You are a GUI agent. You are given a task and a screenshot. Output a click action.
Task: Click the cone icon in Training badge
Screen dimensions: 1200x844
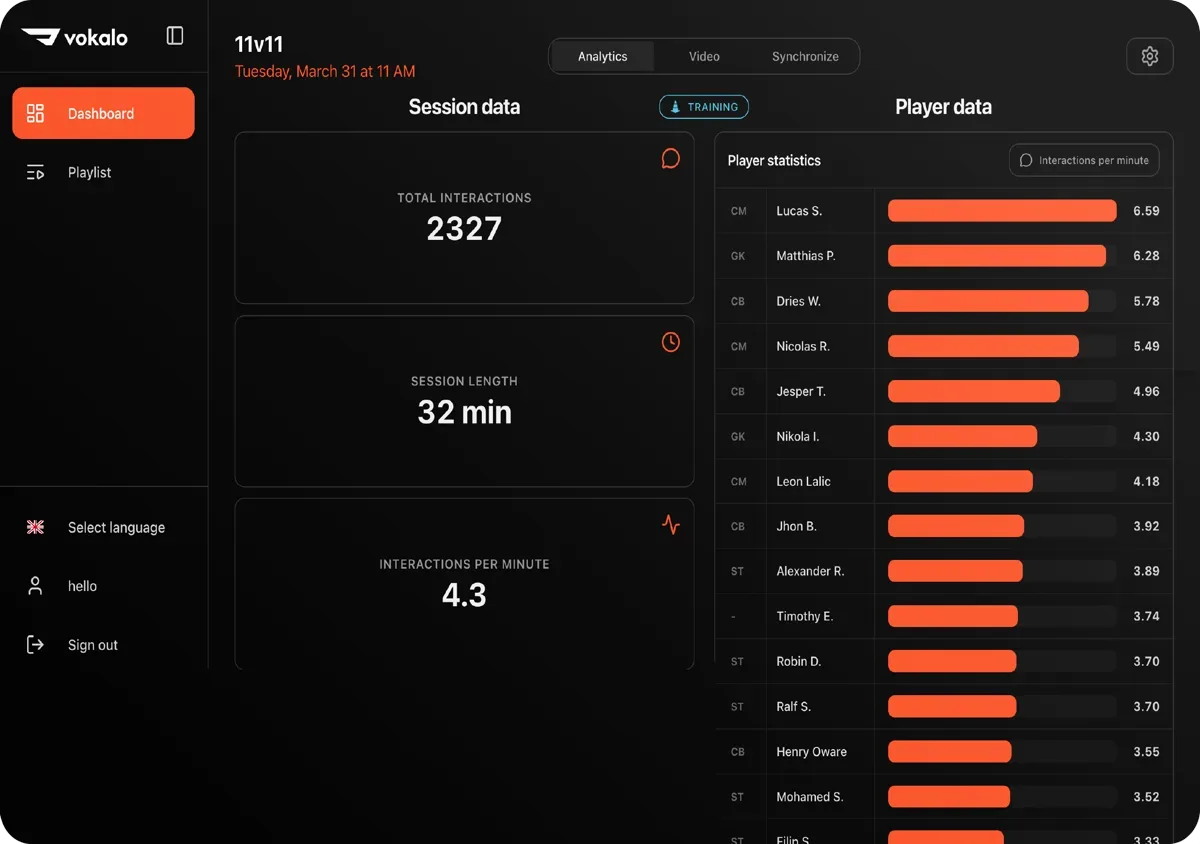coord(676,107)
